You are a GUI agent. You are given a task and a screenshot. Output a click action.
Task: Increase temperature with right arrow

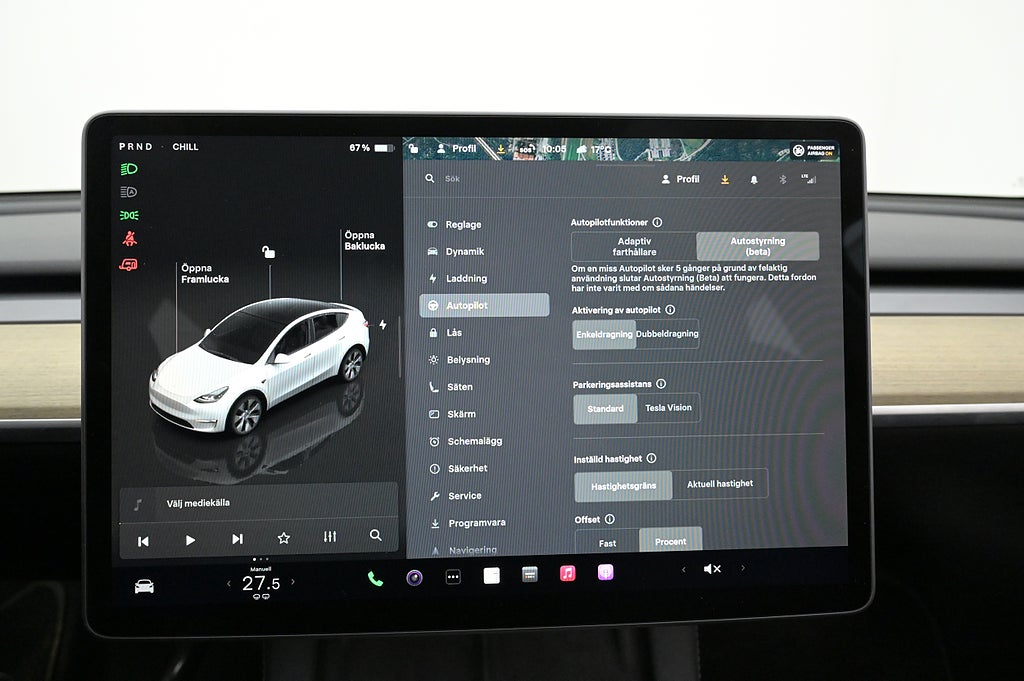tap(293, 582)
